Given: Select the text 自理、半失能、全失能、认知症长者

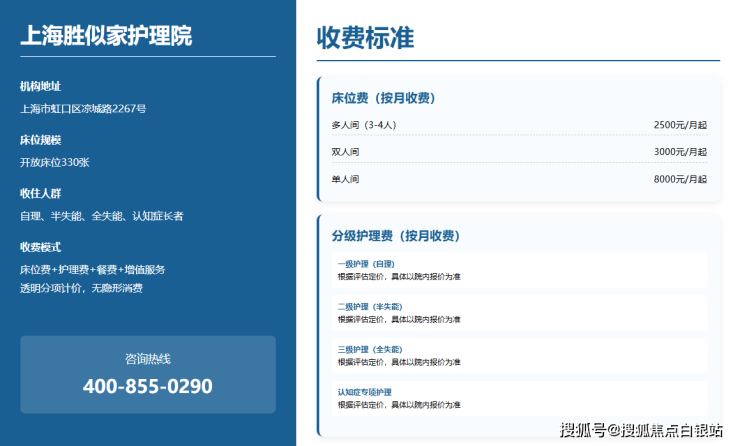Looking at the screenshot, I should pyautogui.click(x=101, y=216).
